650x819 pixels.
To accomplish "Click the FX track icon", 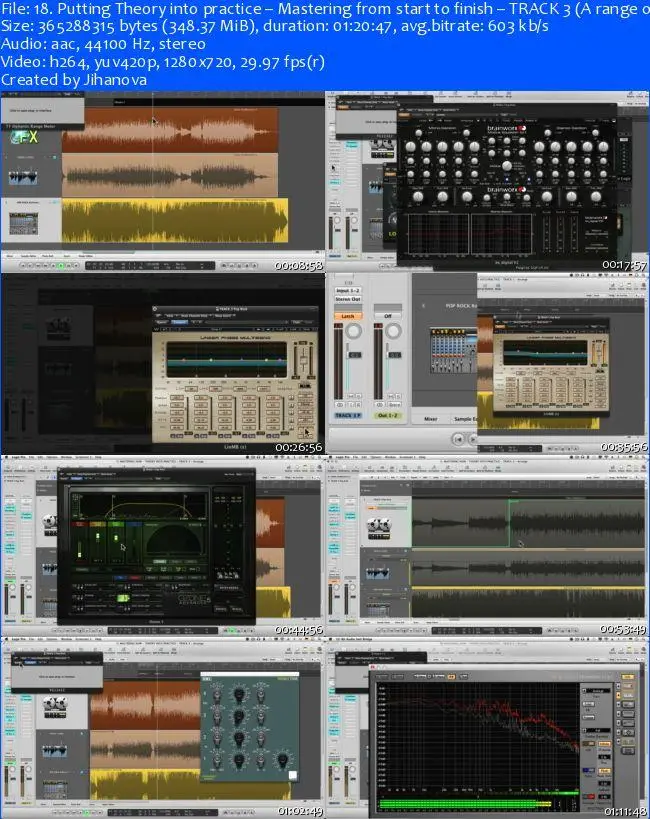I will pyautogui.click(x=24, y=137).
